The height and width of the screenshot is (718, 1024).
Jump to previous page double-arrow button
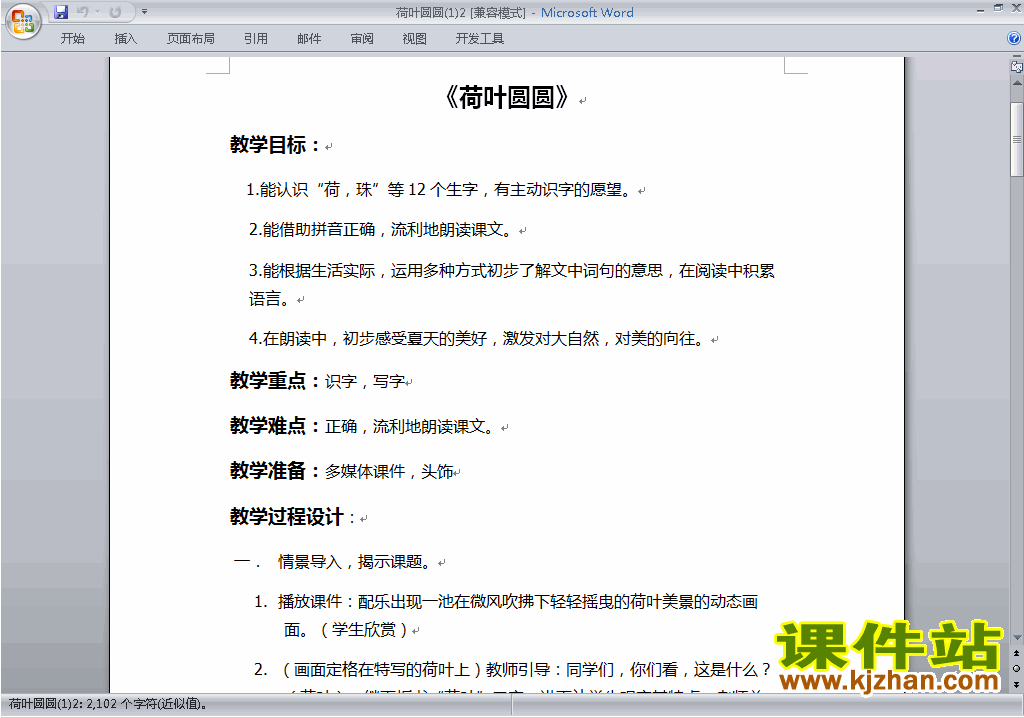pyautogui.click(x=1017, y=653)
